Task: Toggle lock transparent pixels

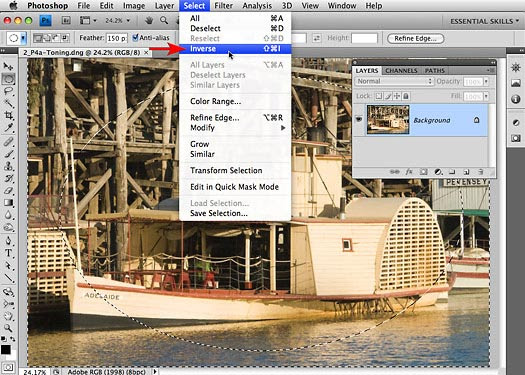Action: pyautogui.click(x=378, y=96)
